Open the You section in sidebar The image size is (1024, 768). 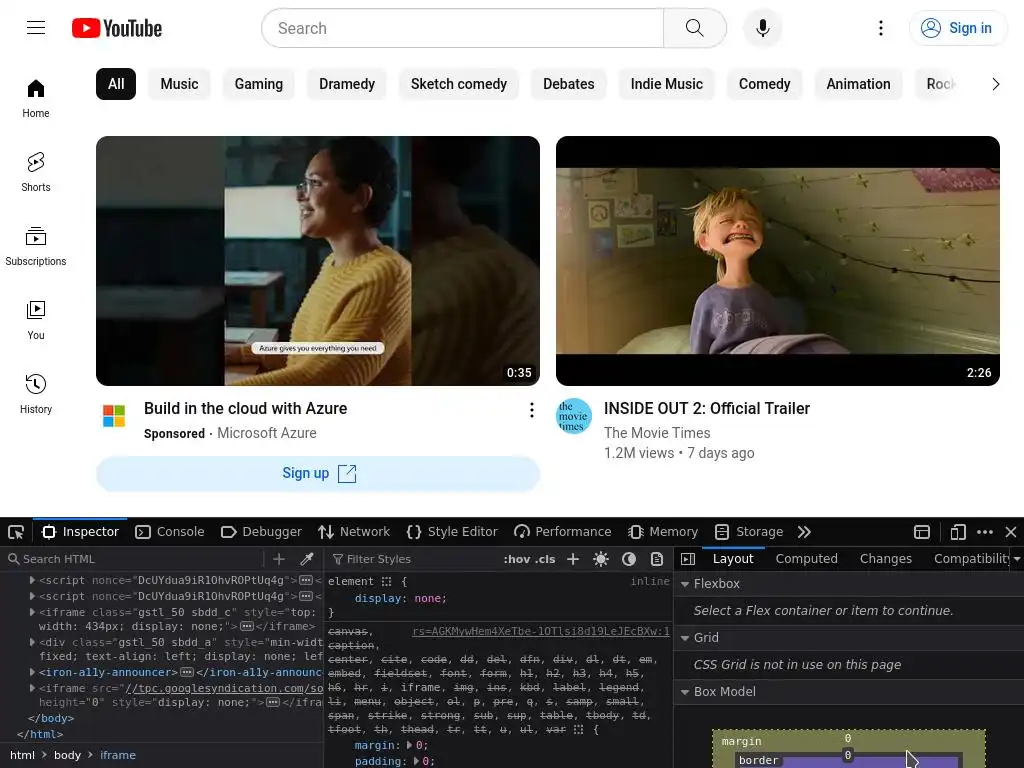(x=36, y=321)
